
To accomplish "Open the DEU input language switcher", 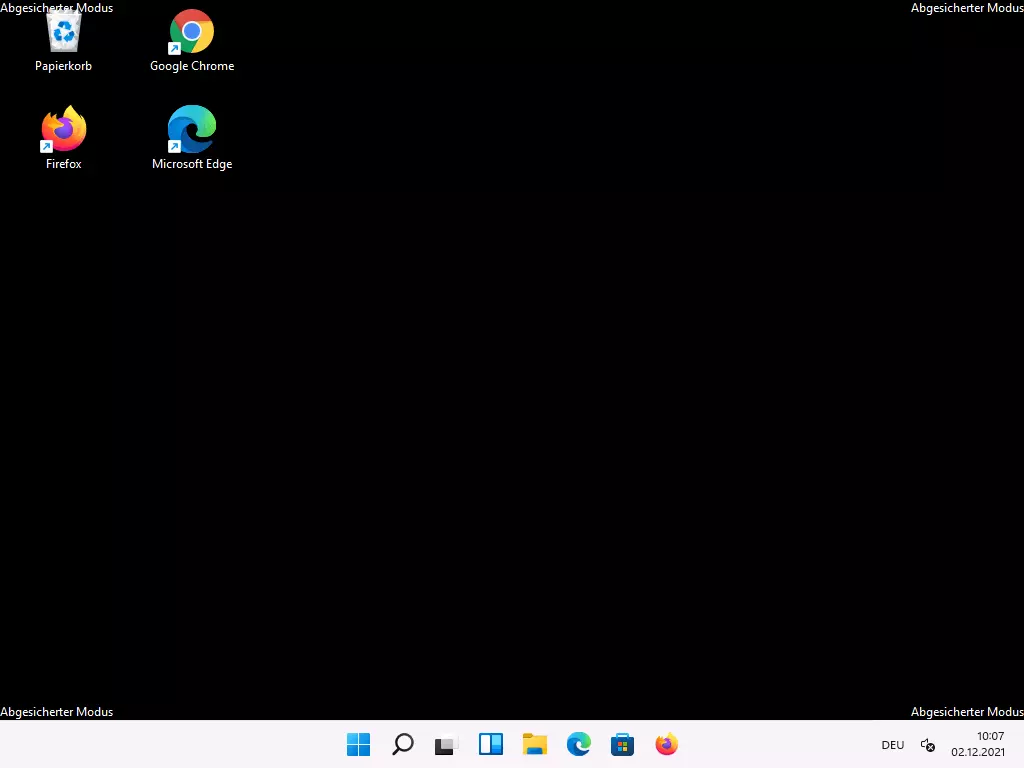I will pos(892,745).
